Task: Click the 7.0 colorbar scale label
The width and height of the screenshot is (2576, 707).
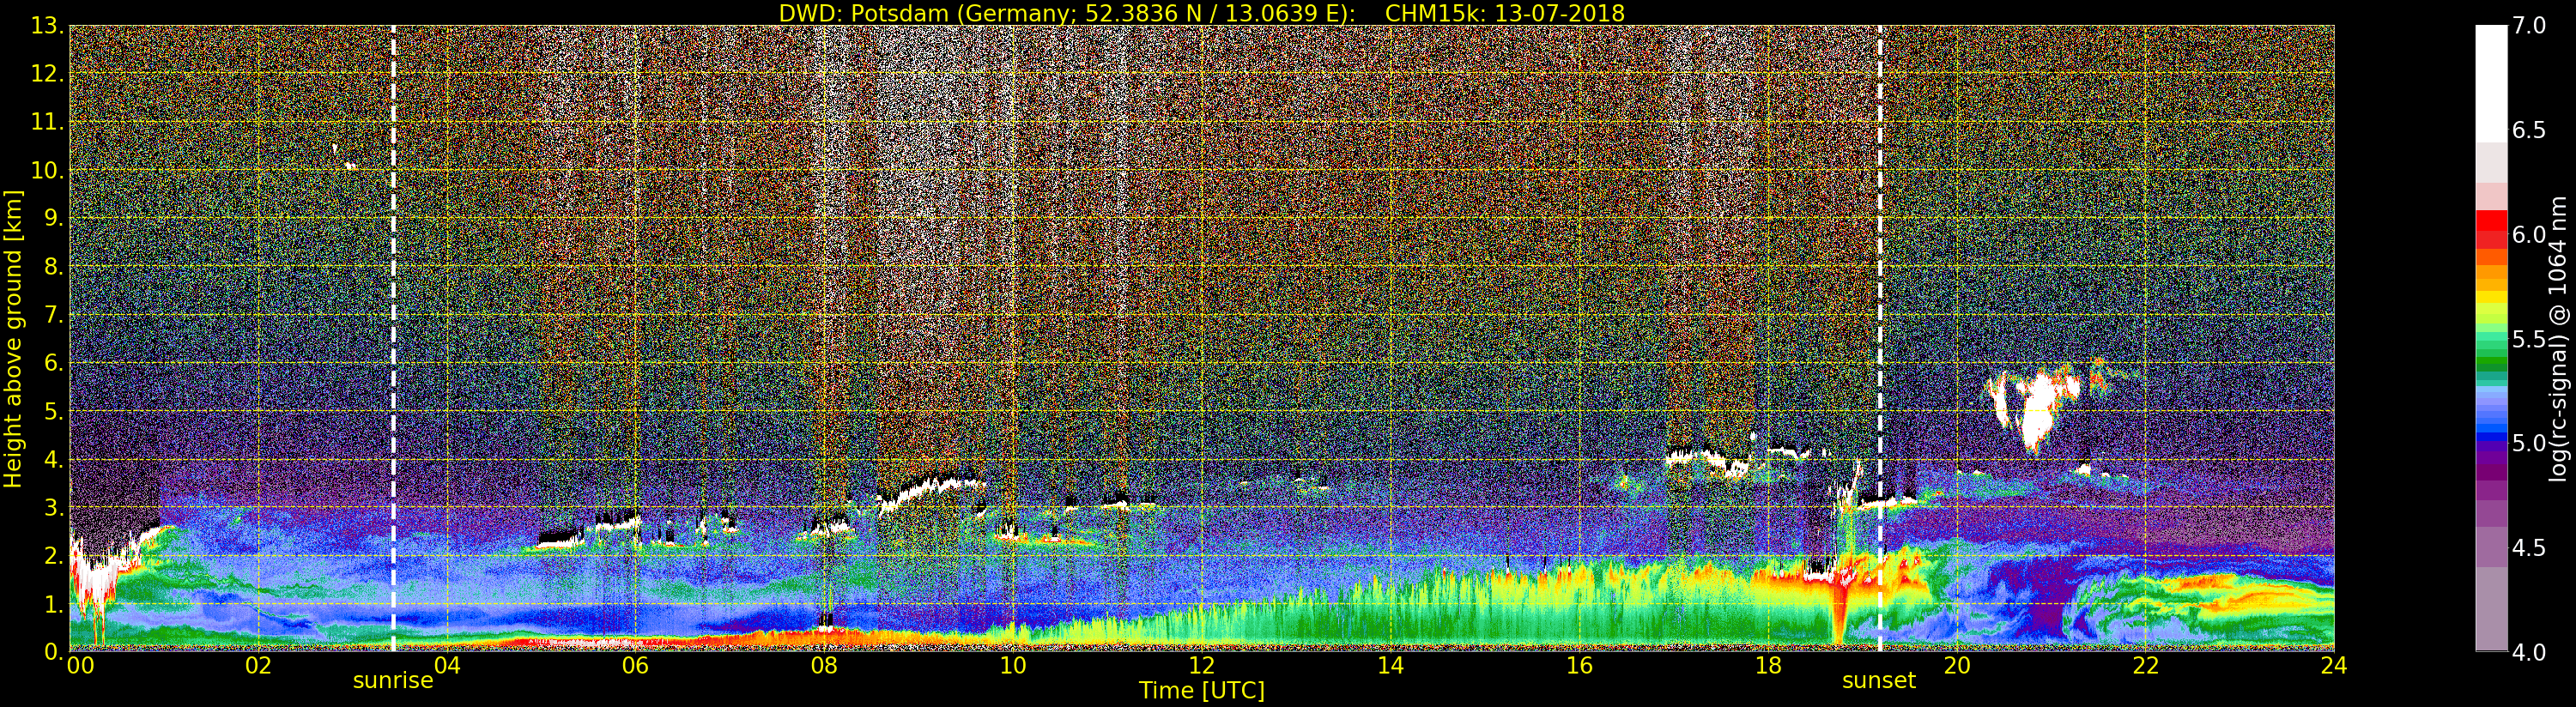Action: (2529, 26)
